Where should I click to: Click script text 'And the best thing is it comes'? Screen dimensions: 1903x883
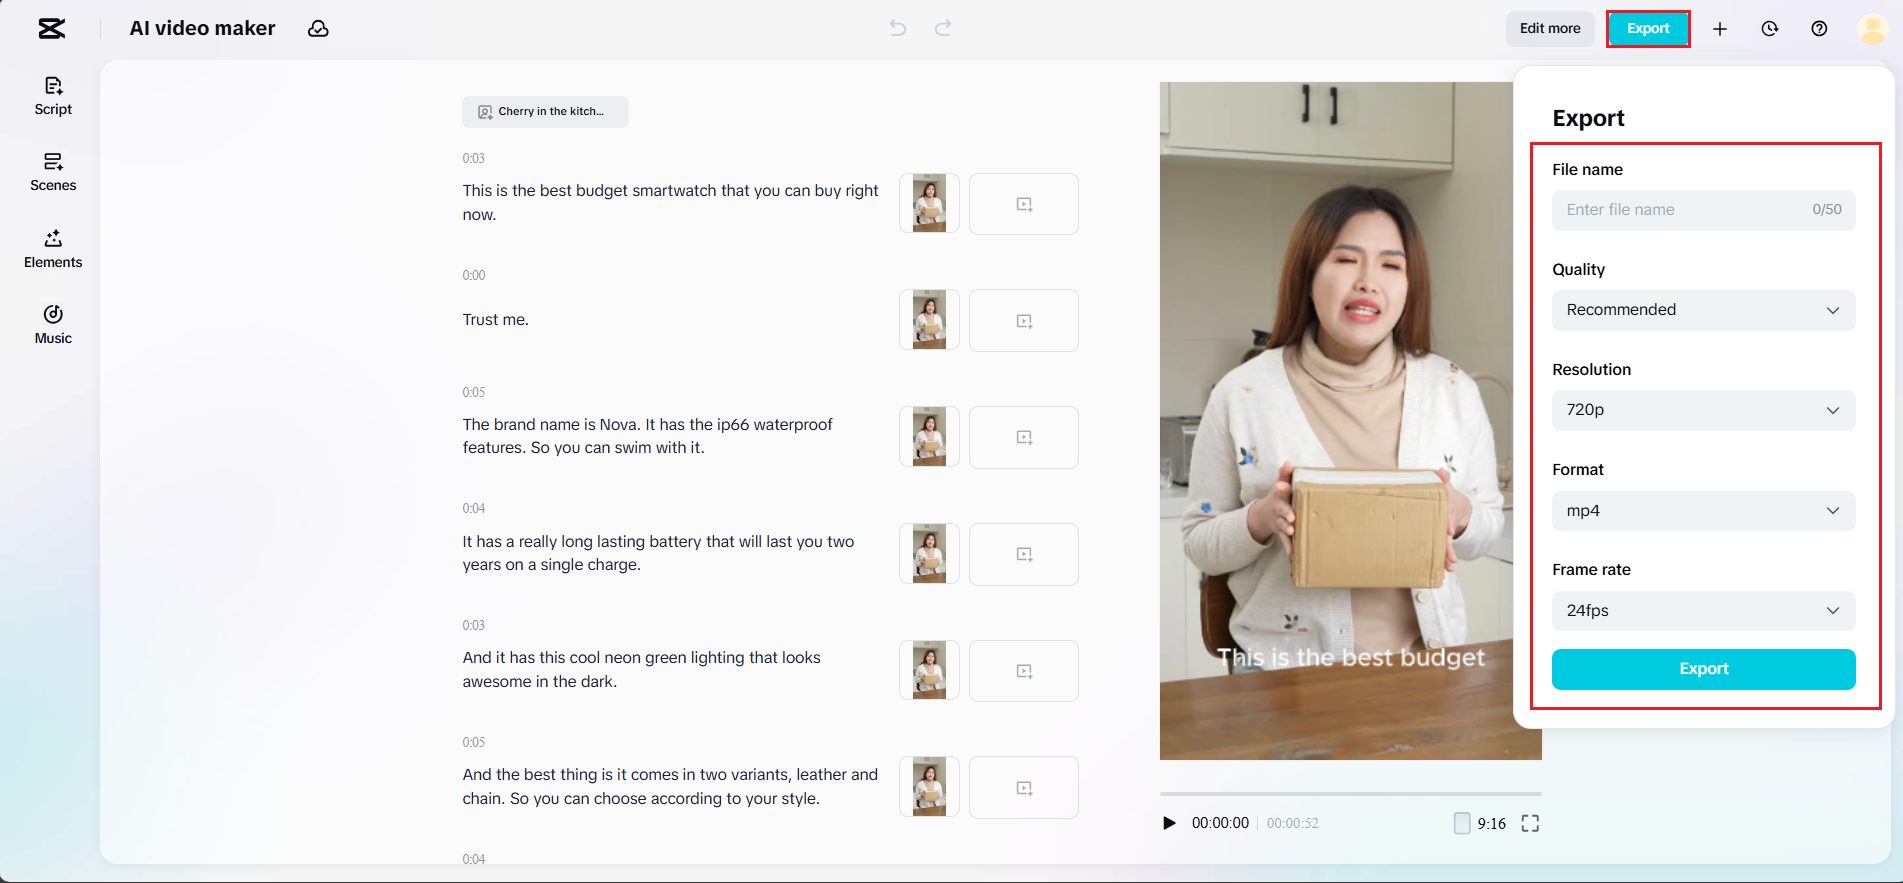tap(670, 786)
